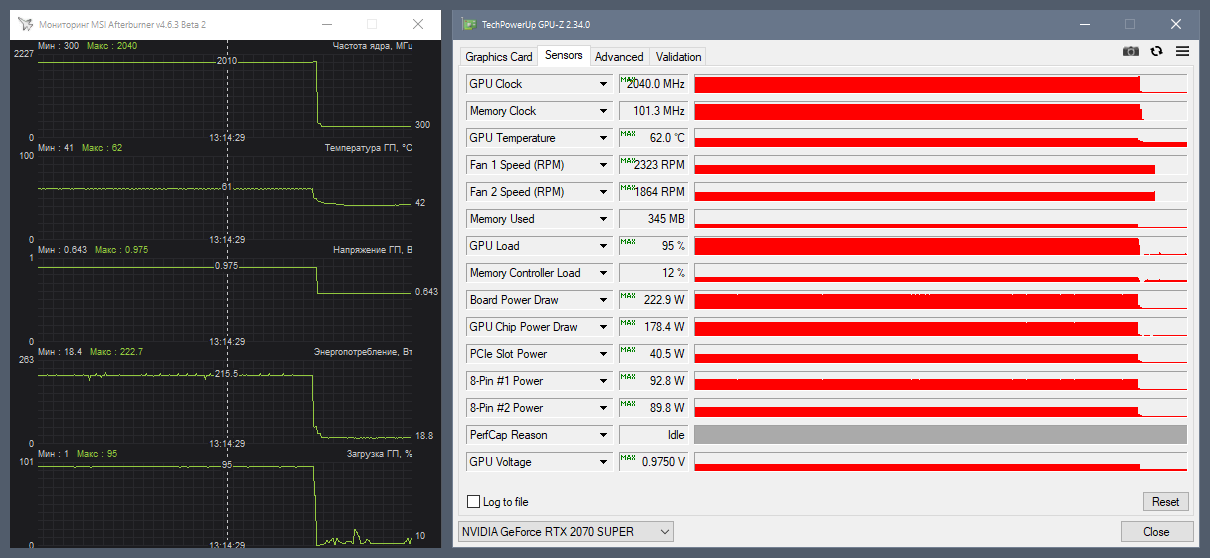1210x558 pixels.
Task: Switch to the Graphics Card tab
Action: [499, 57]
